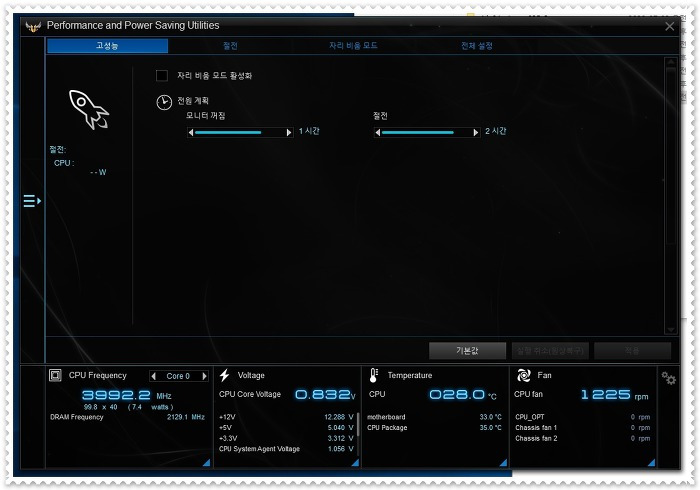Click the +5V voltage row
700x490 pixels.
tap(286, 428)
